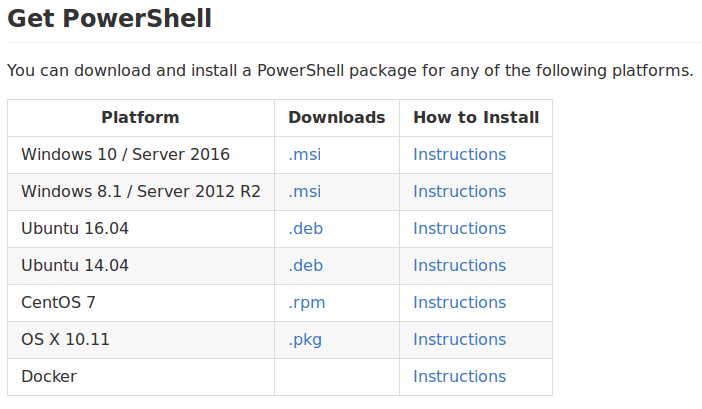Select the CentOS 7 platform cell
The height and width of the screenshot is (409, 702).
click(x=141, y=303)
